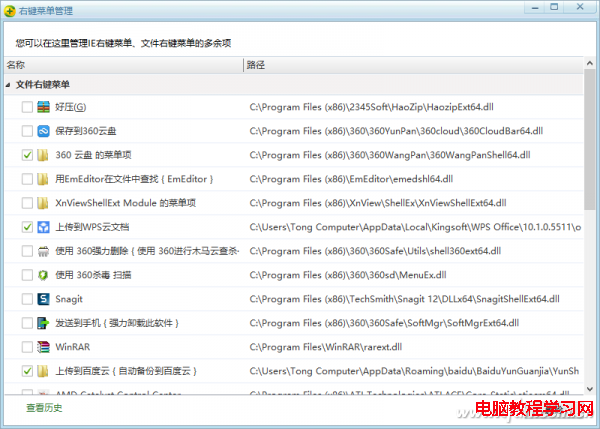Click the SoftMgrExt64.dll path
This screenshot has width=600, height=429.
(x=384, y=323)
